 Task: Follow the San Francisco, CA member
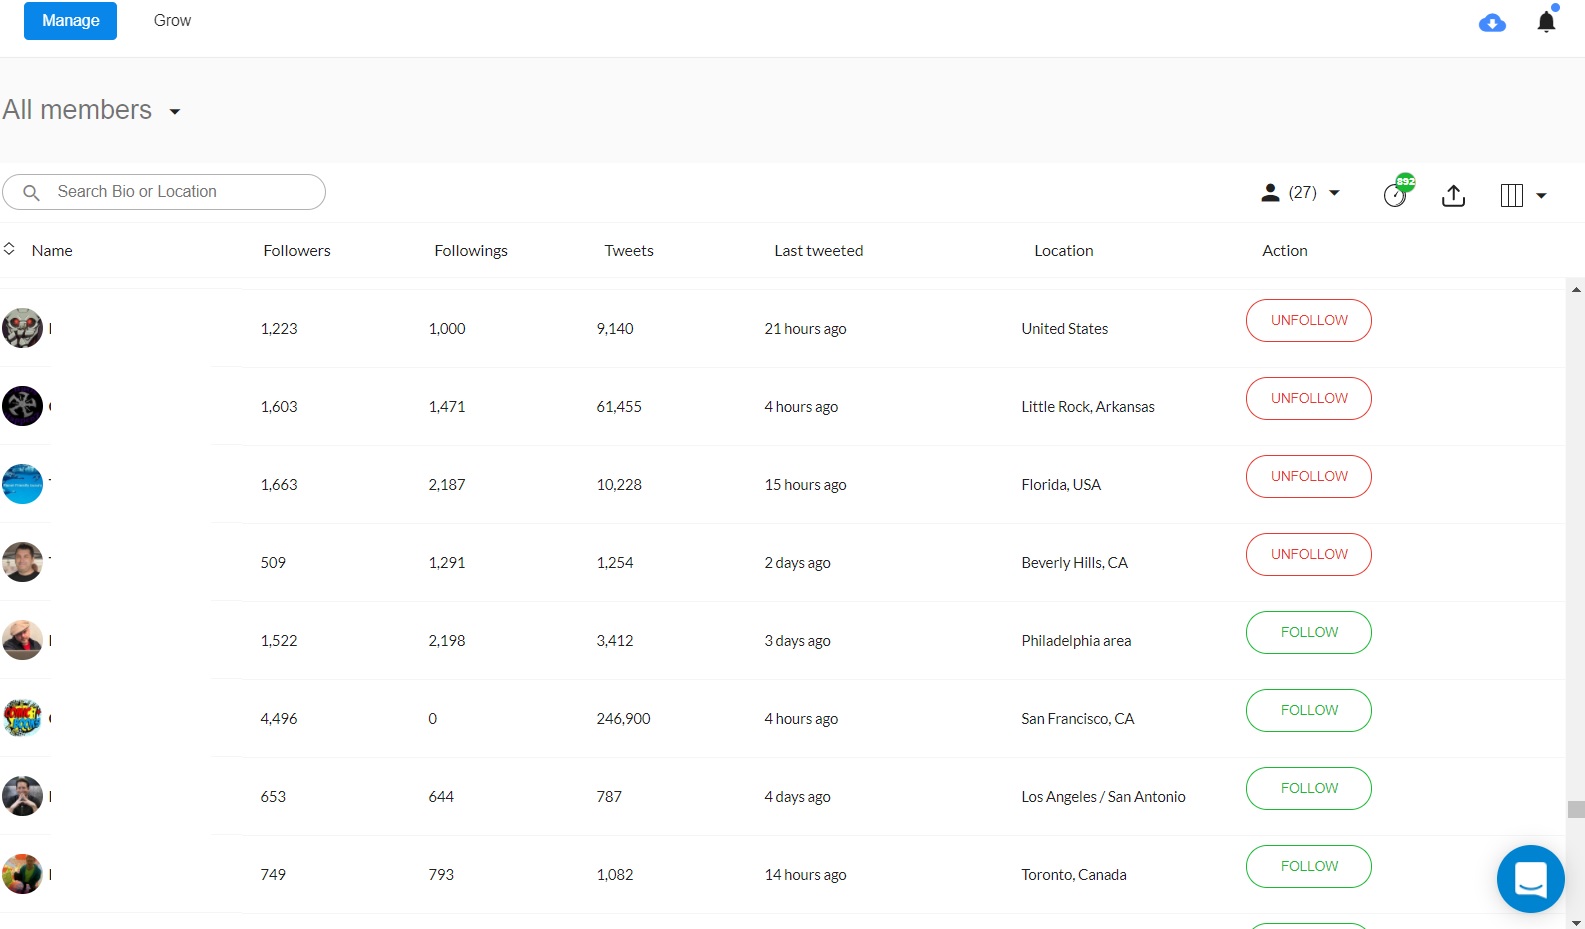(x=1308, y=710)
